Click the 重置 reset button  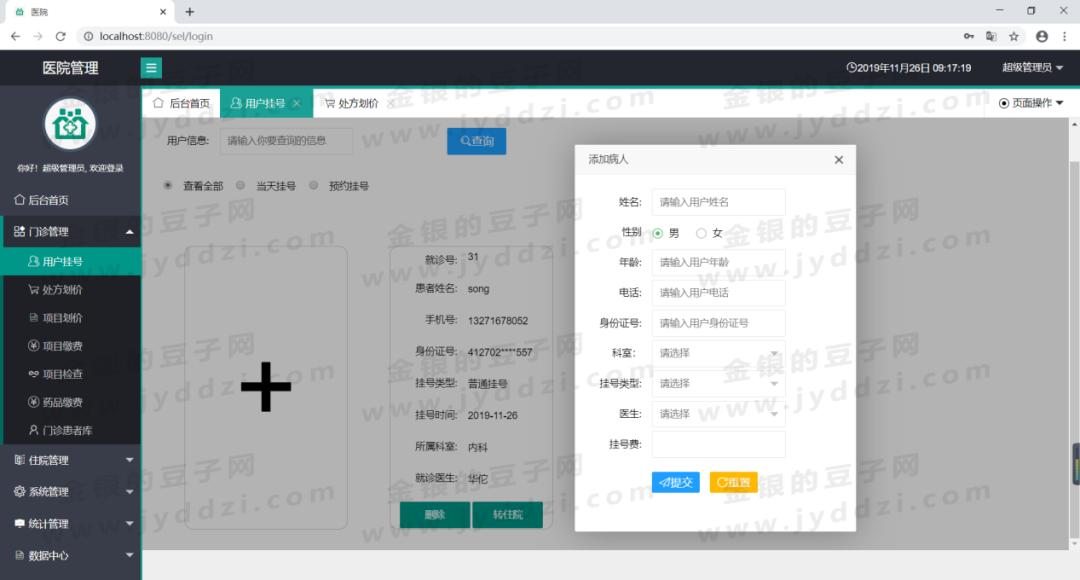coord(734,482)
